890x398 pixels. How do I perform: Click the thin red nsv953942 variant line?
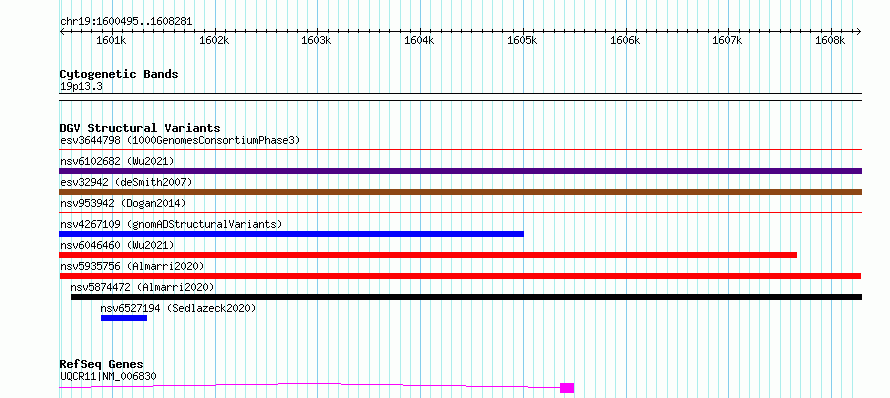460,213
